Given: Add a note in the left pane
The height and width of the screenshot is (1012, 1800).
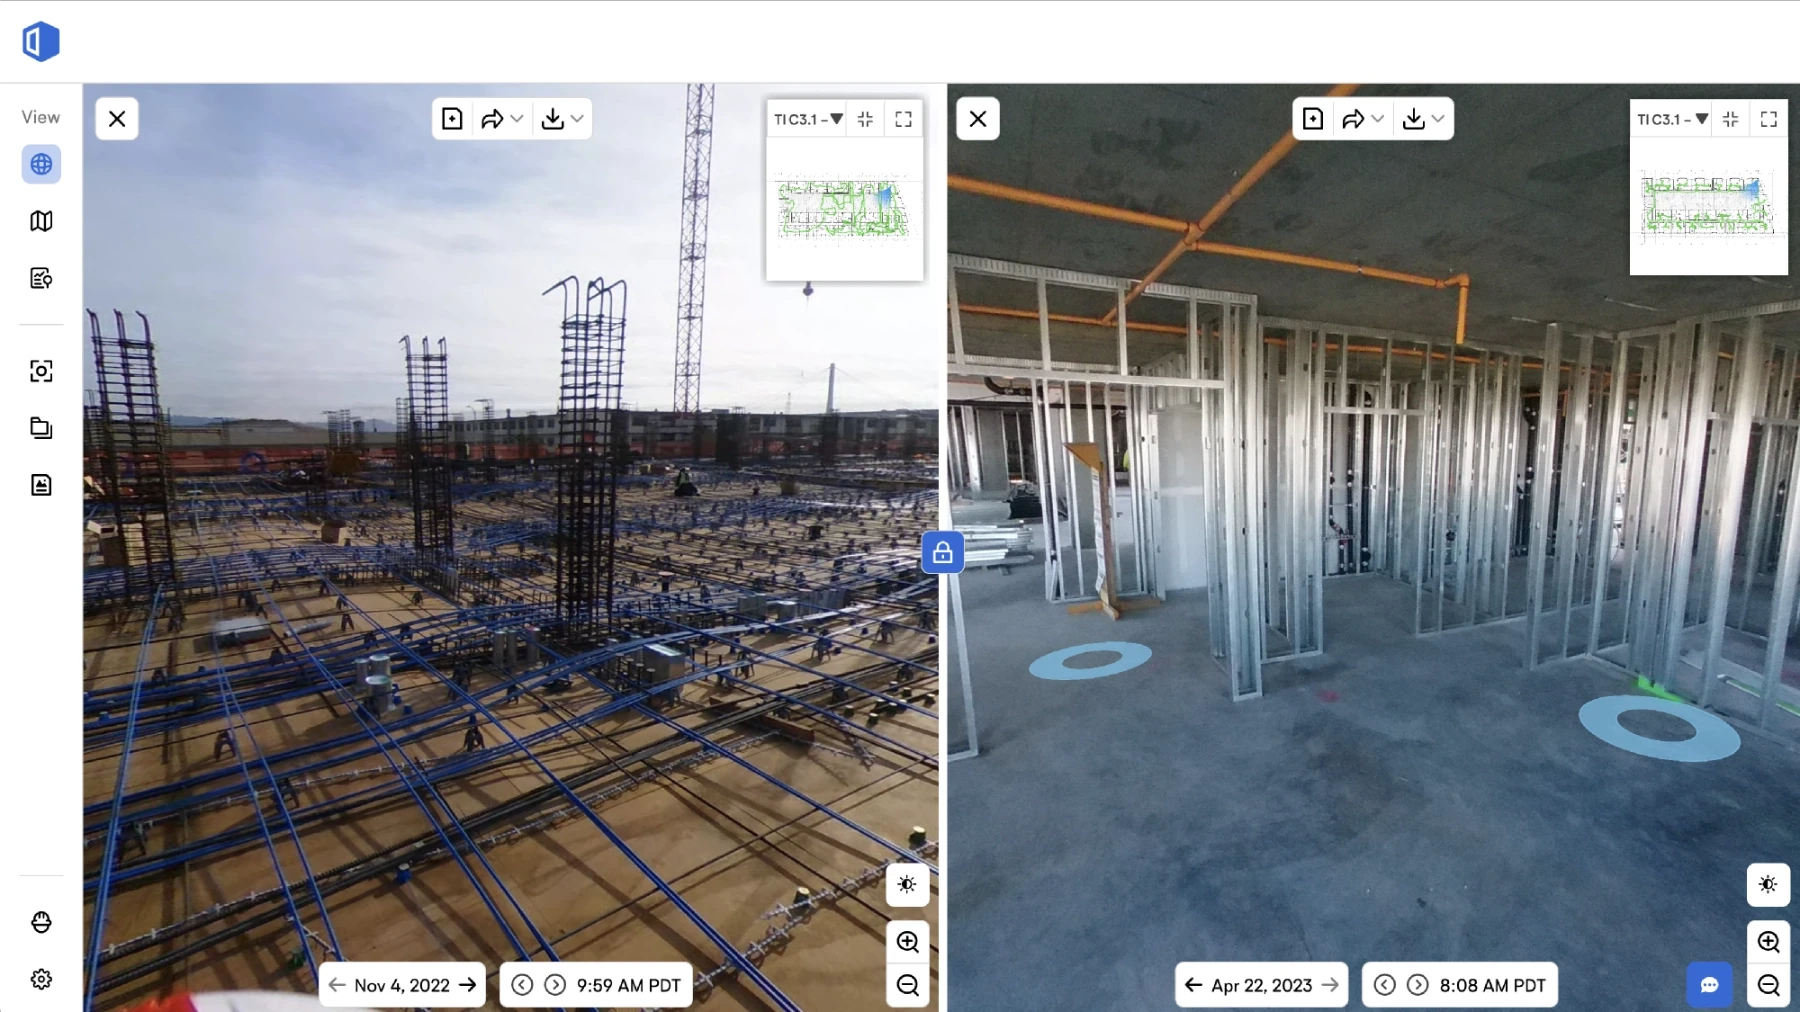Looking at the screenshot, I should pos(452,119).
